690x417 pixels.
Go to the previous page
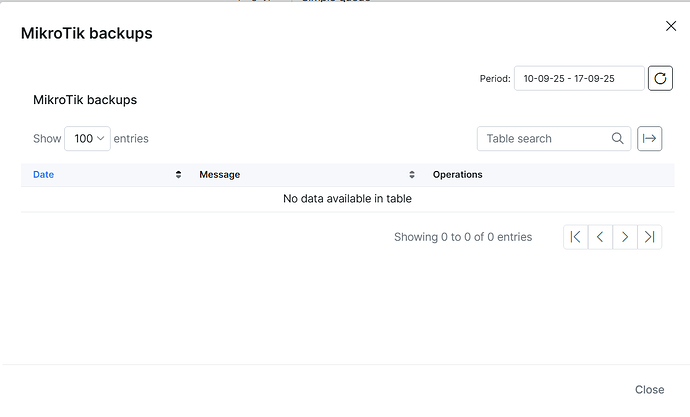tap(600, 237)
